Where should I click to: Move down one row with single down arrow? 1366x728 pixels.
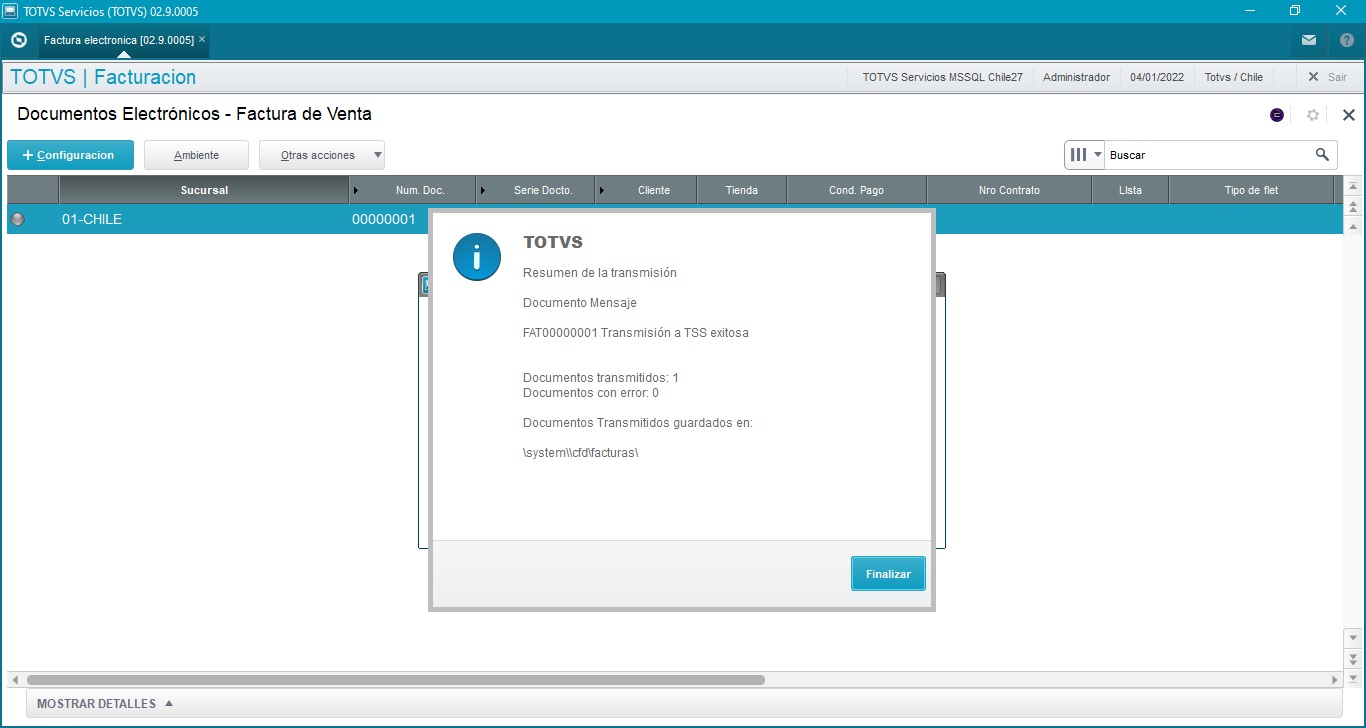[x=1353, y=637]
